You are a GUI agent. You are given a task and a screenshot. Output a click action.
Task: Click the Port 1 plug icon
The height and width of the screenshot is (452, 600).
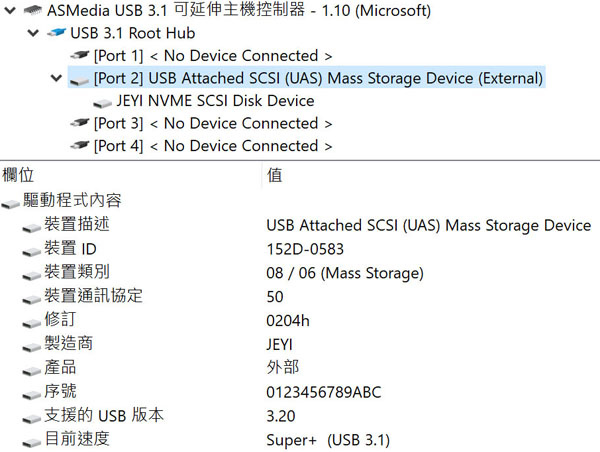click(x=80, y=55)
